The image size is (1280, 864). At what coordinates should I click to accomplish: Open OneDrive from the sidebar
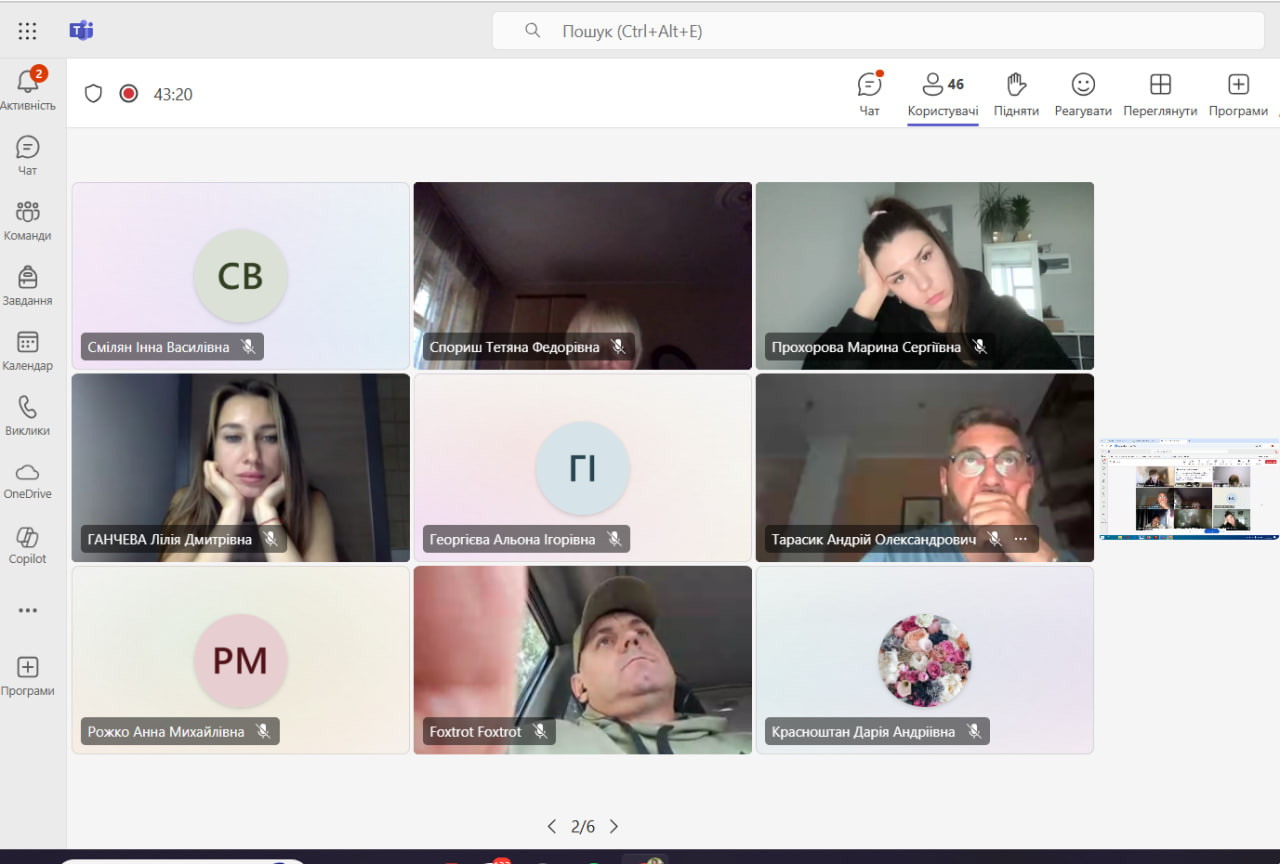click(28, 474)
